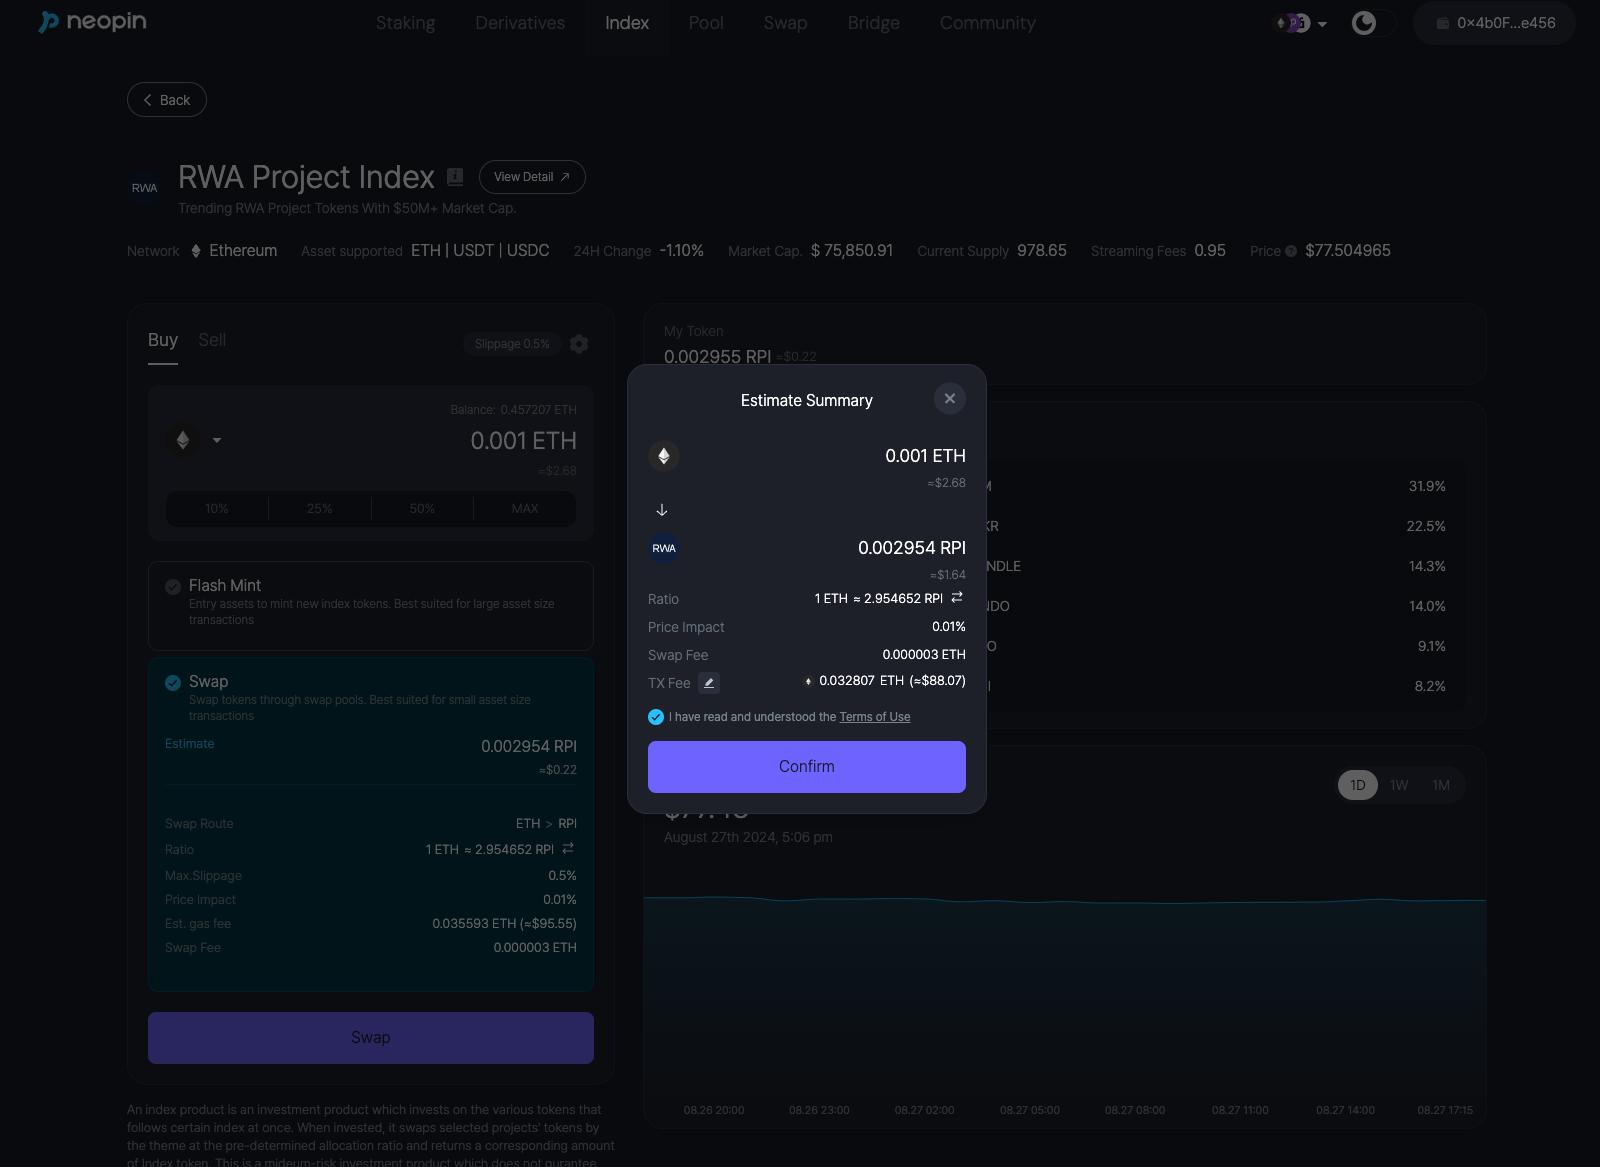Screen dimensions: 1600x1167
Task: Click the 50% amount option
Action: pos(422,509)
